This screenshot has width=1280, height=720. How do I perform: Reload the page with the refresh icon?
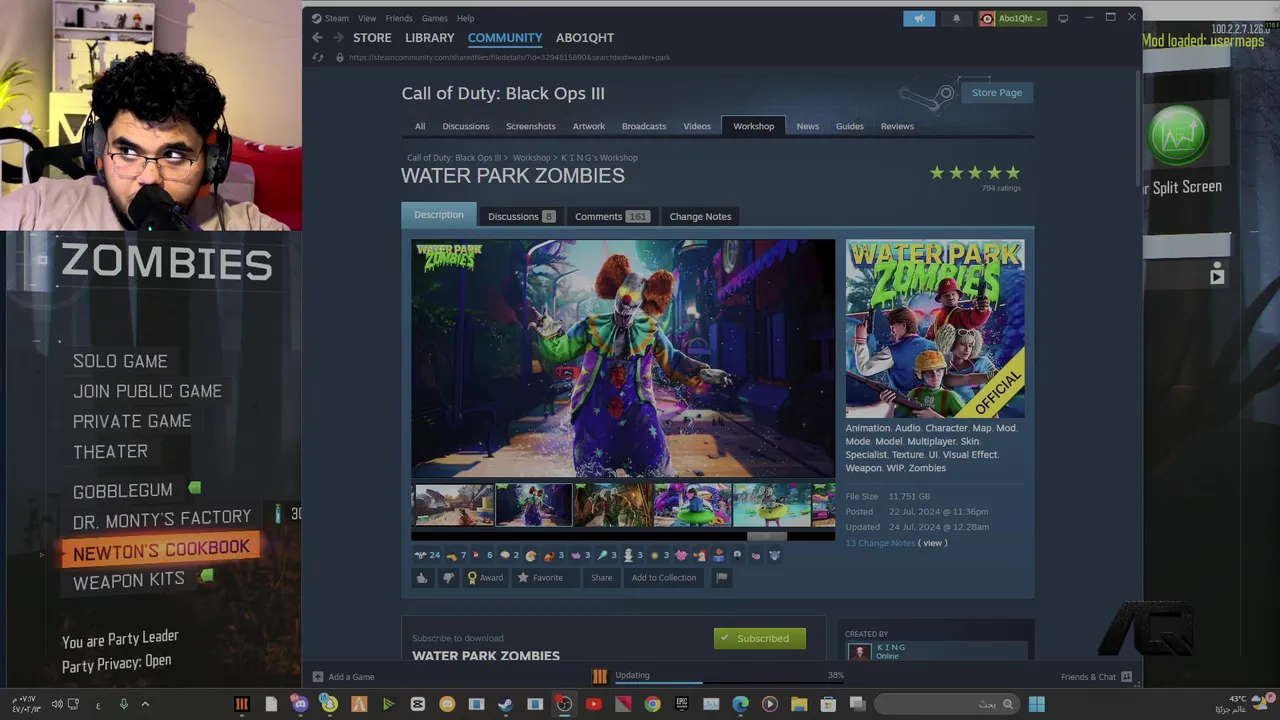[318, 57]
